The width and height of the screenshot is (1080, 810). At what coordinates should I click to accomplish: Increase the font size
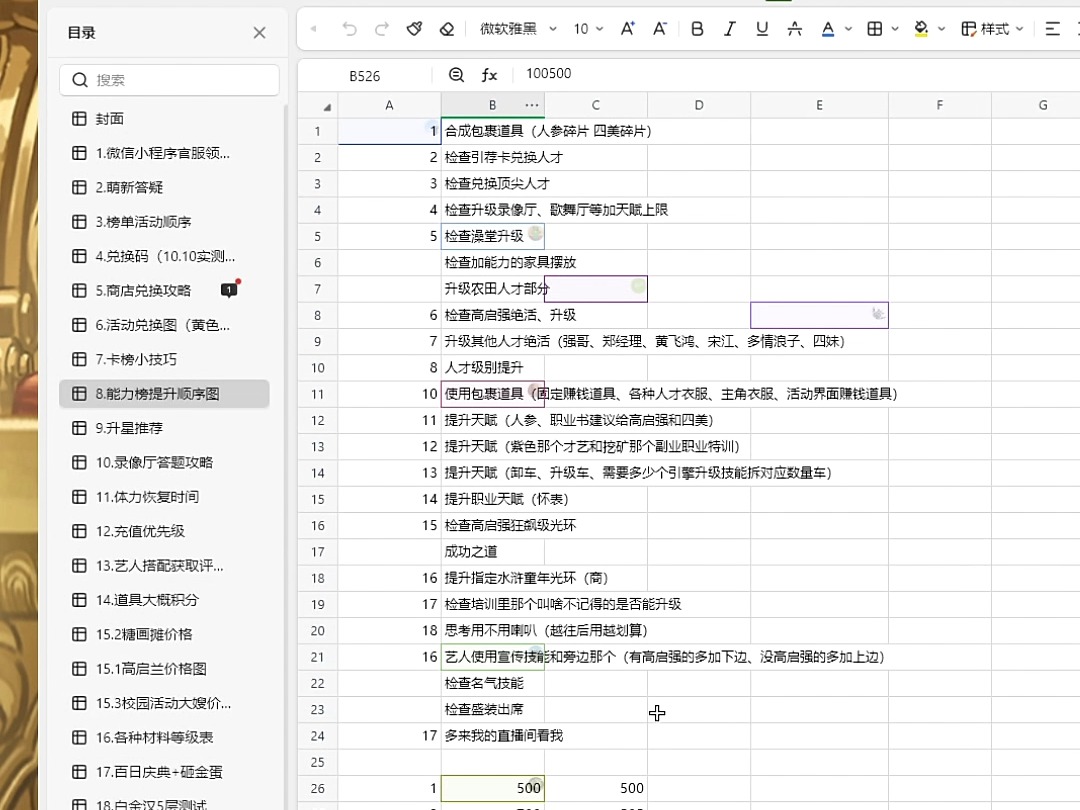pos(627,29)
